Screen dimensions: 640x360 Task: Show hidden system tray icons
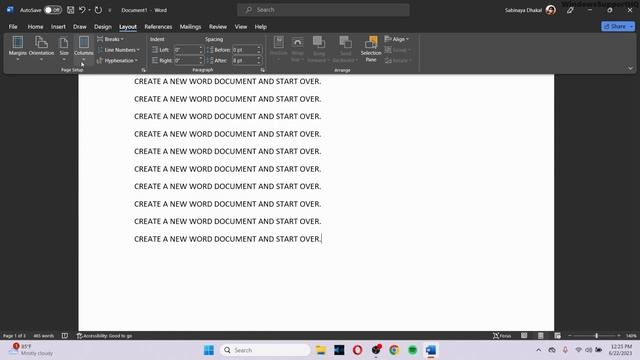[x=539, y=350]
